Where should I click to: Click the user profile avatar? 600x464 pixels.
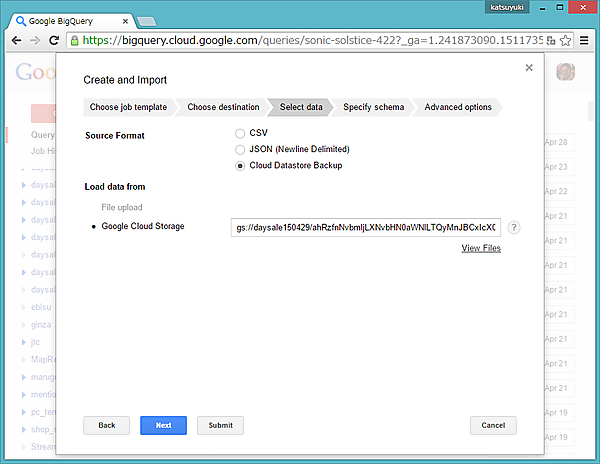tap(565, 72)
